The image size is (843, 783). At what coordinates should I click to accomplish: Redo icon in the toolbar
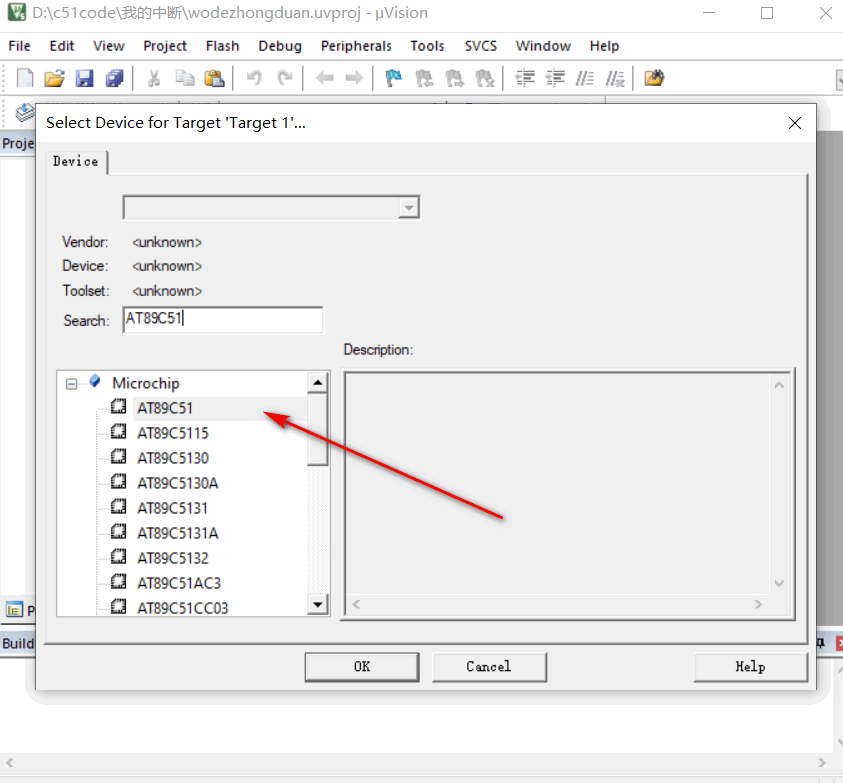pos(284,79)
